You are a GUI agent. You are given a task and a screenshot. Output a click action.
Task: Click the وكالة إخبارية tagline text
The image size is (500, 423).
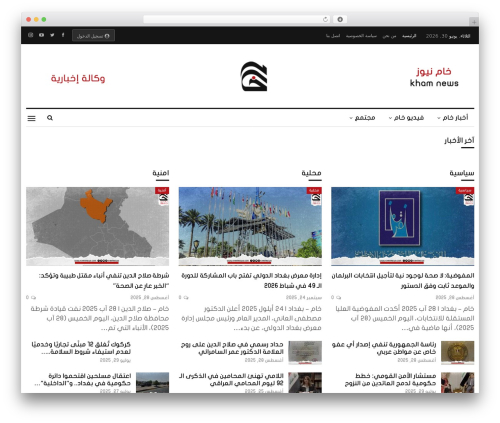(78, 78)
